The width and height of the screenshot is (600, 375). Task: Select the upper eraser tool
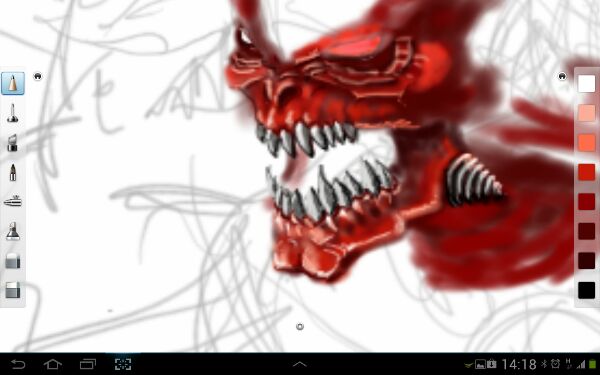[13, 261]
